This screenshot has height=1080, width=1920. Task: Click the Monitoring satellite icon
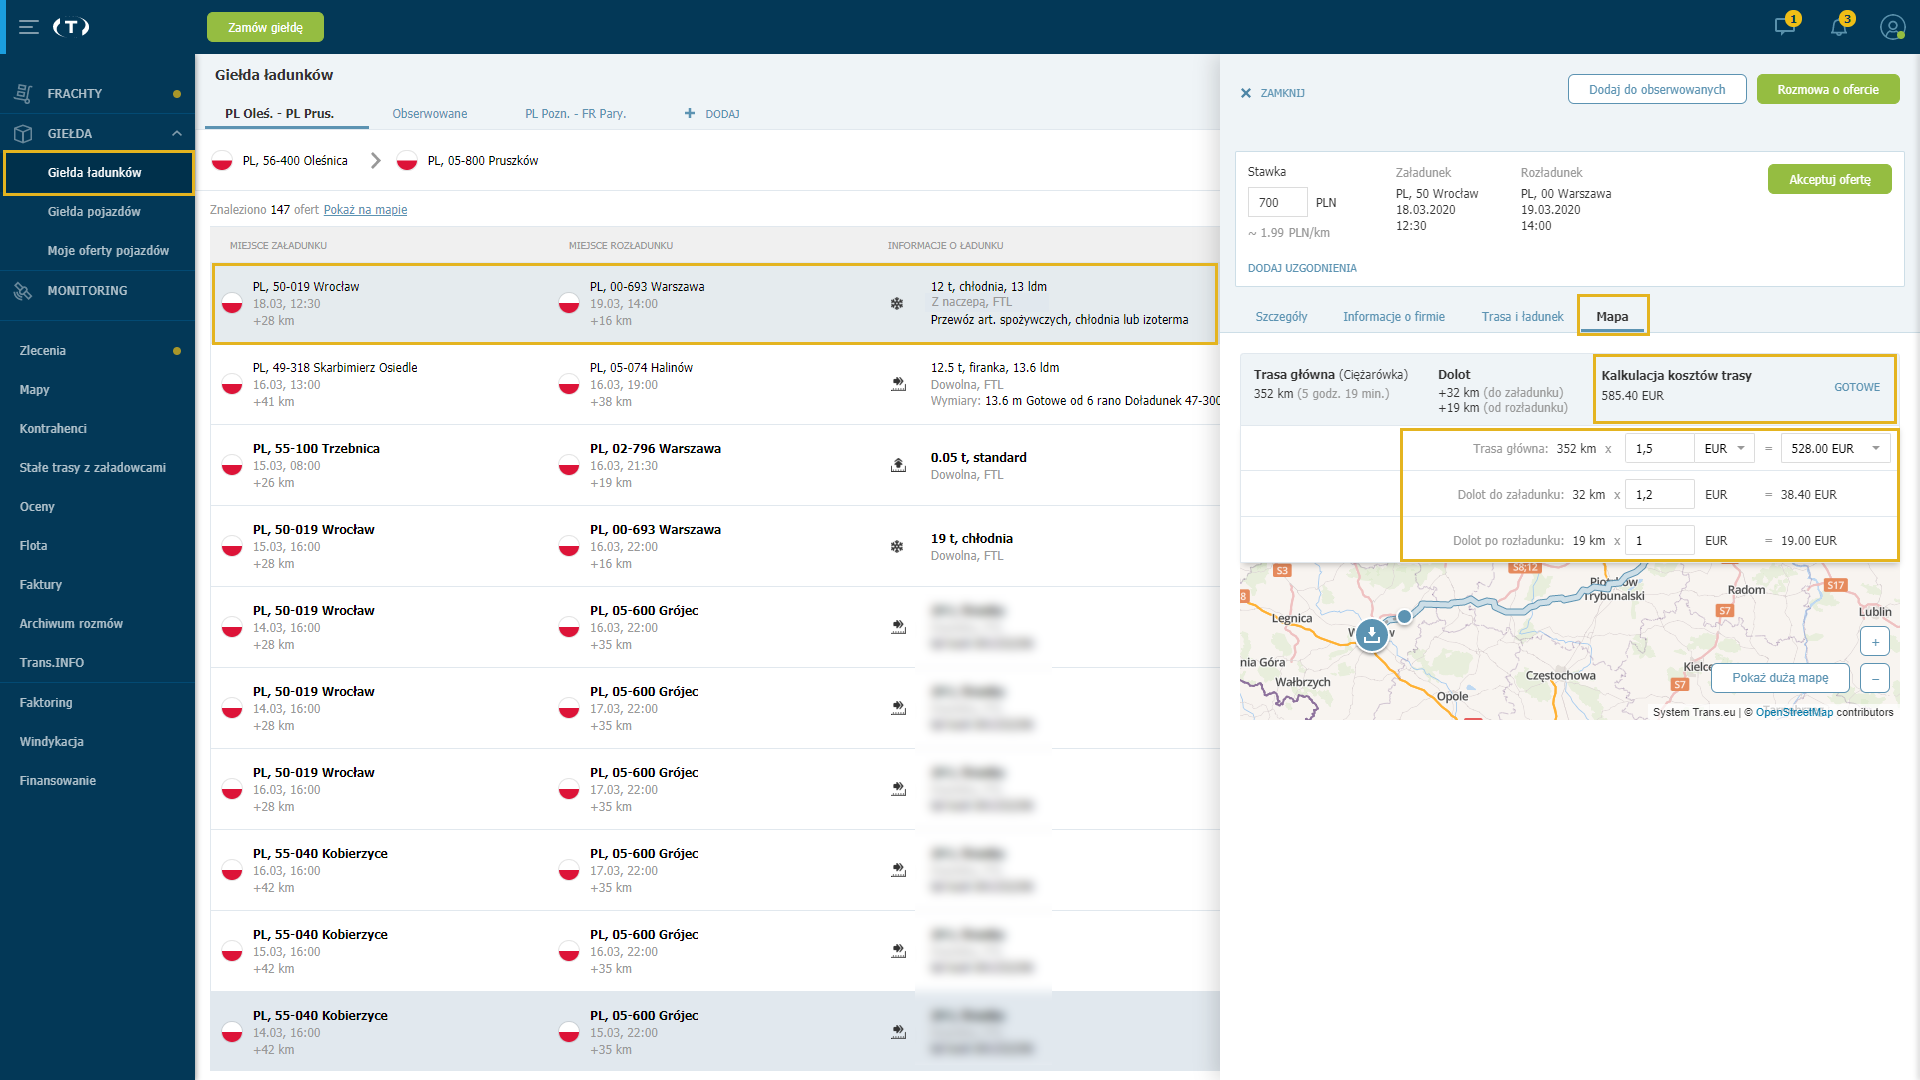click(23, 291)
